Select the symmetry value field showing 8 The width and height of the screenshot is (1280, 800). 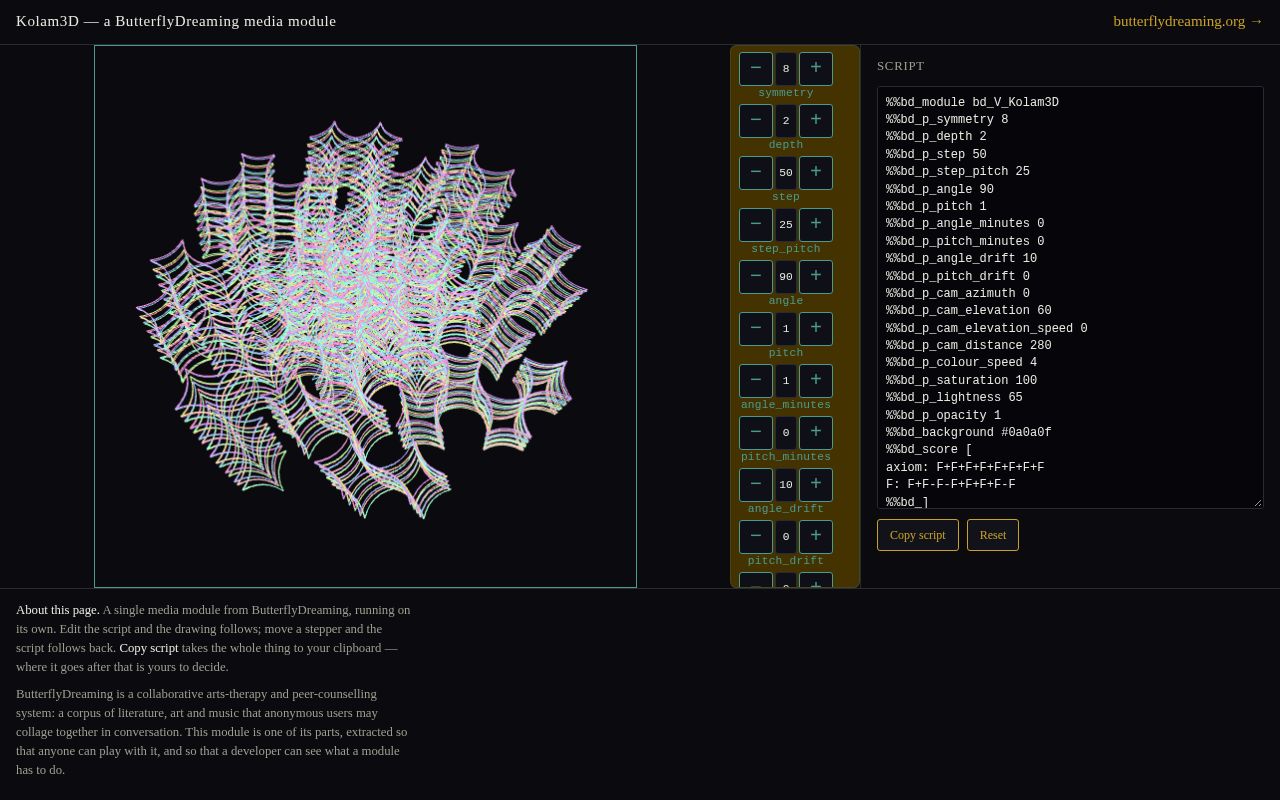pyautogui.click(x=786, y=69)
